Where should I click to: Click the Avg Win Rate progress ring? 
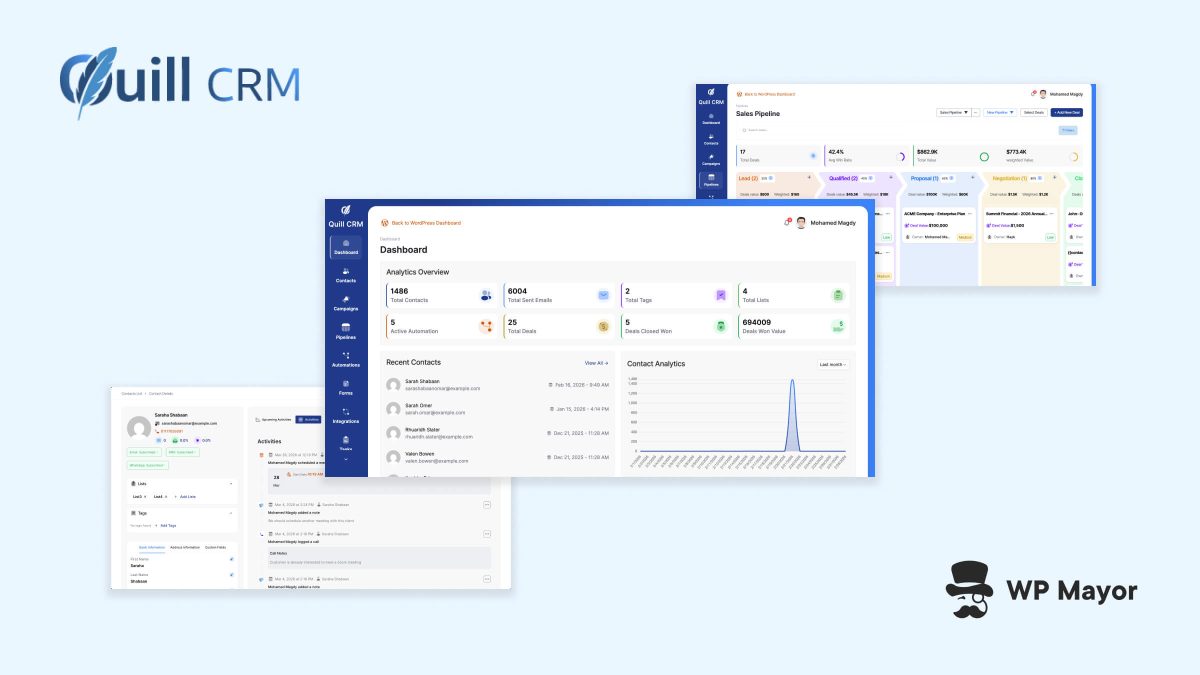pyautogui.click(x=901, y=156)
